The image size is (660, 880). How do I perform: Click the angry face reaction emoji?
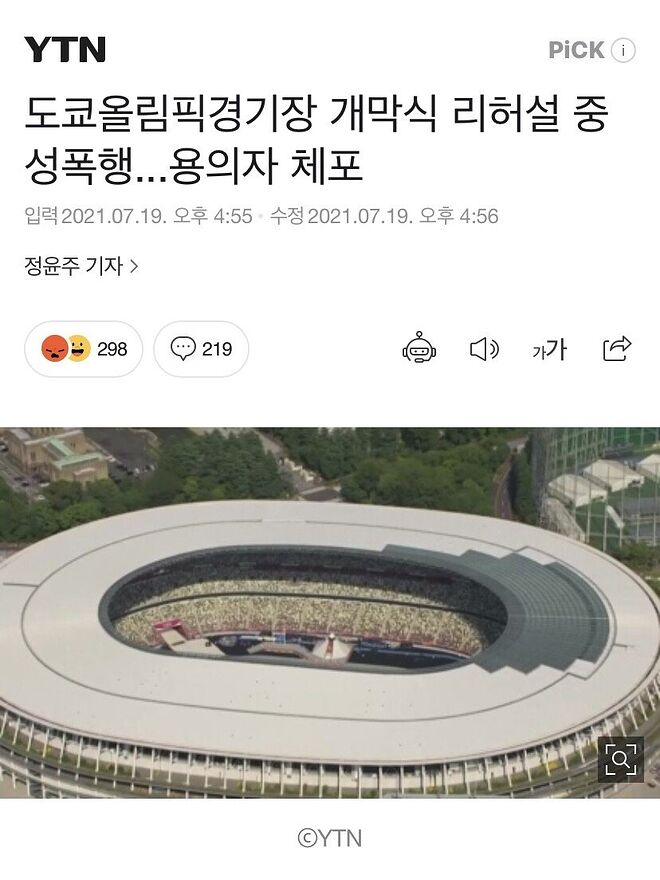click(54, 349)
